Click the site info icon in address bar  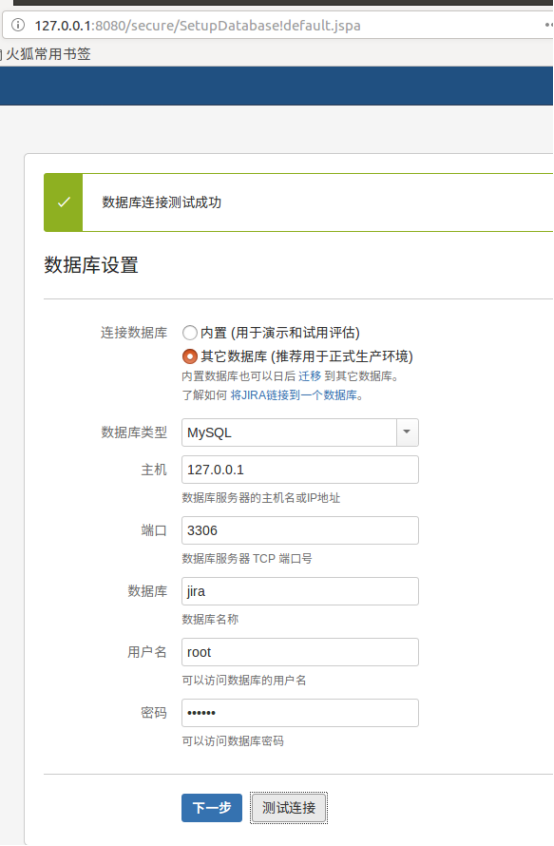tap(18, 25)
